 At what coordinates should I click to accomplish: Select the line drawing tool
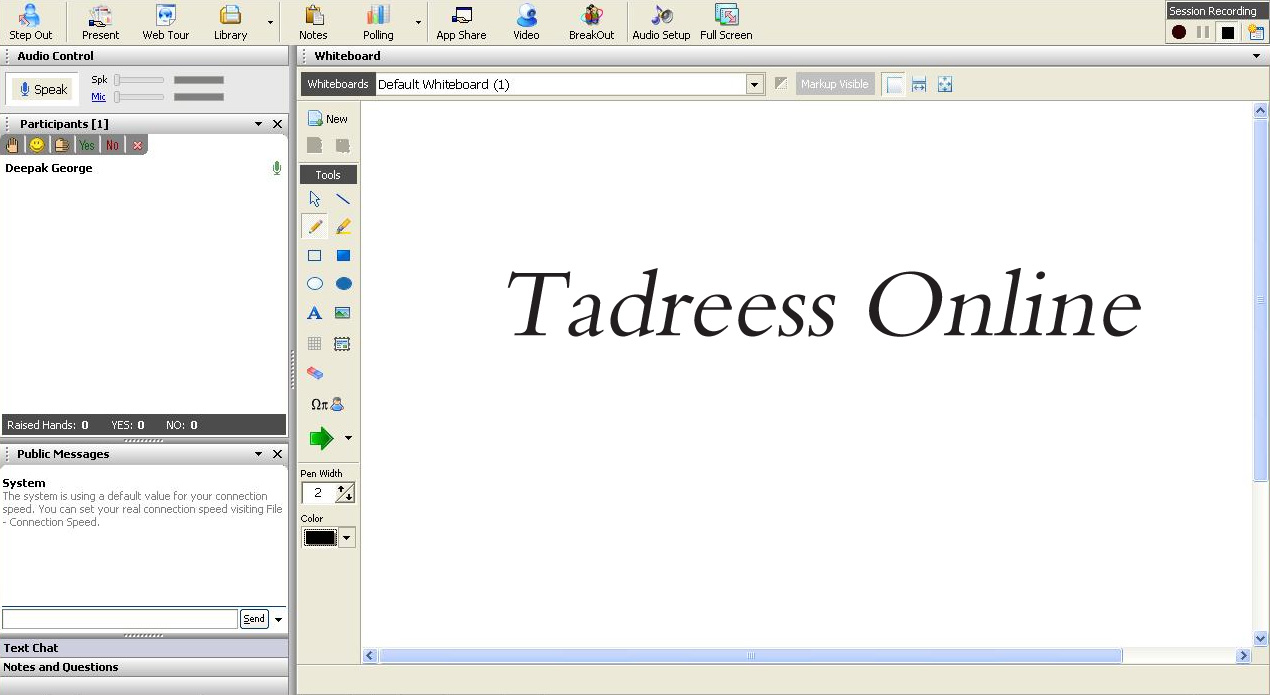(x=343, y=199)
